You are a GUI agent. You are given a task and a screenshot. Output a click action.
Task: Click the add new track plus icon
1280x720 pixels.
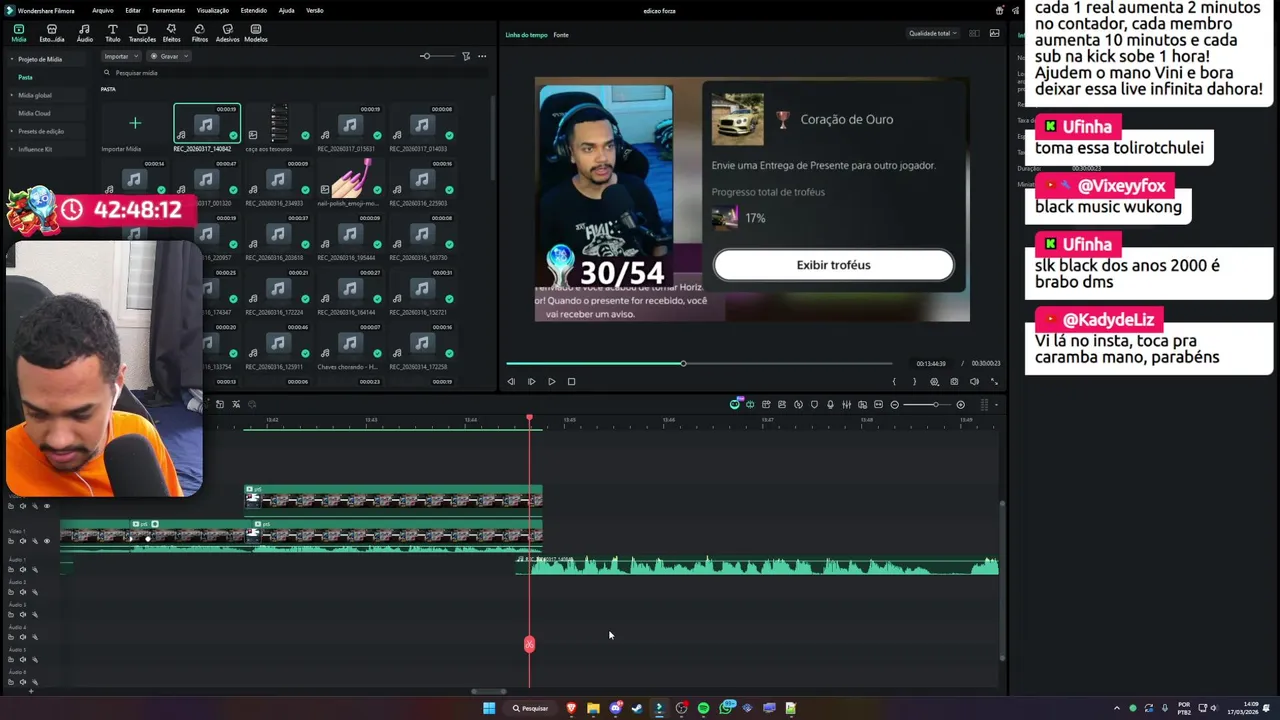(x=31, y=691)
